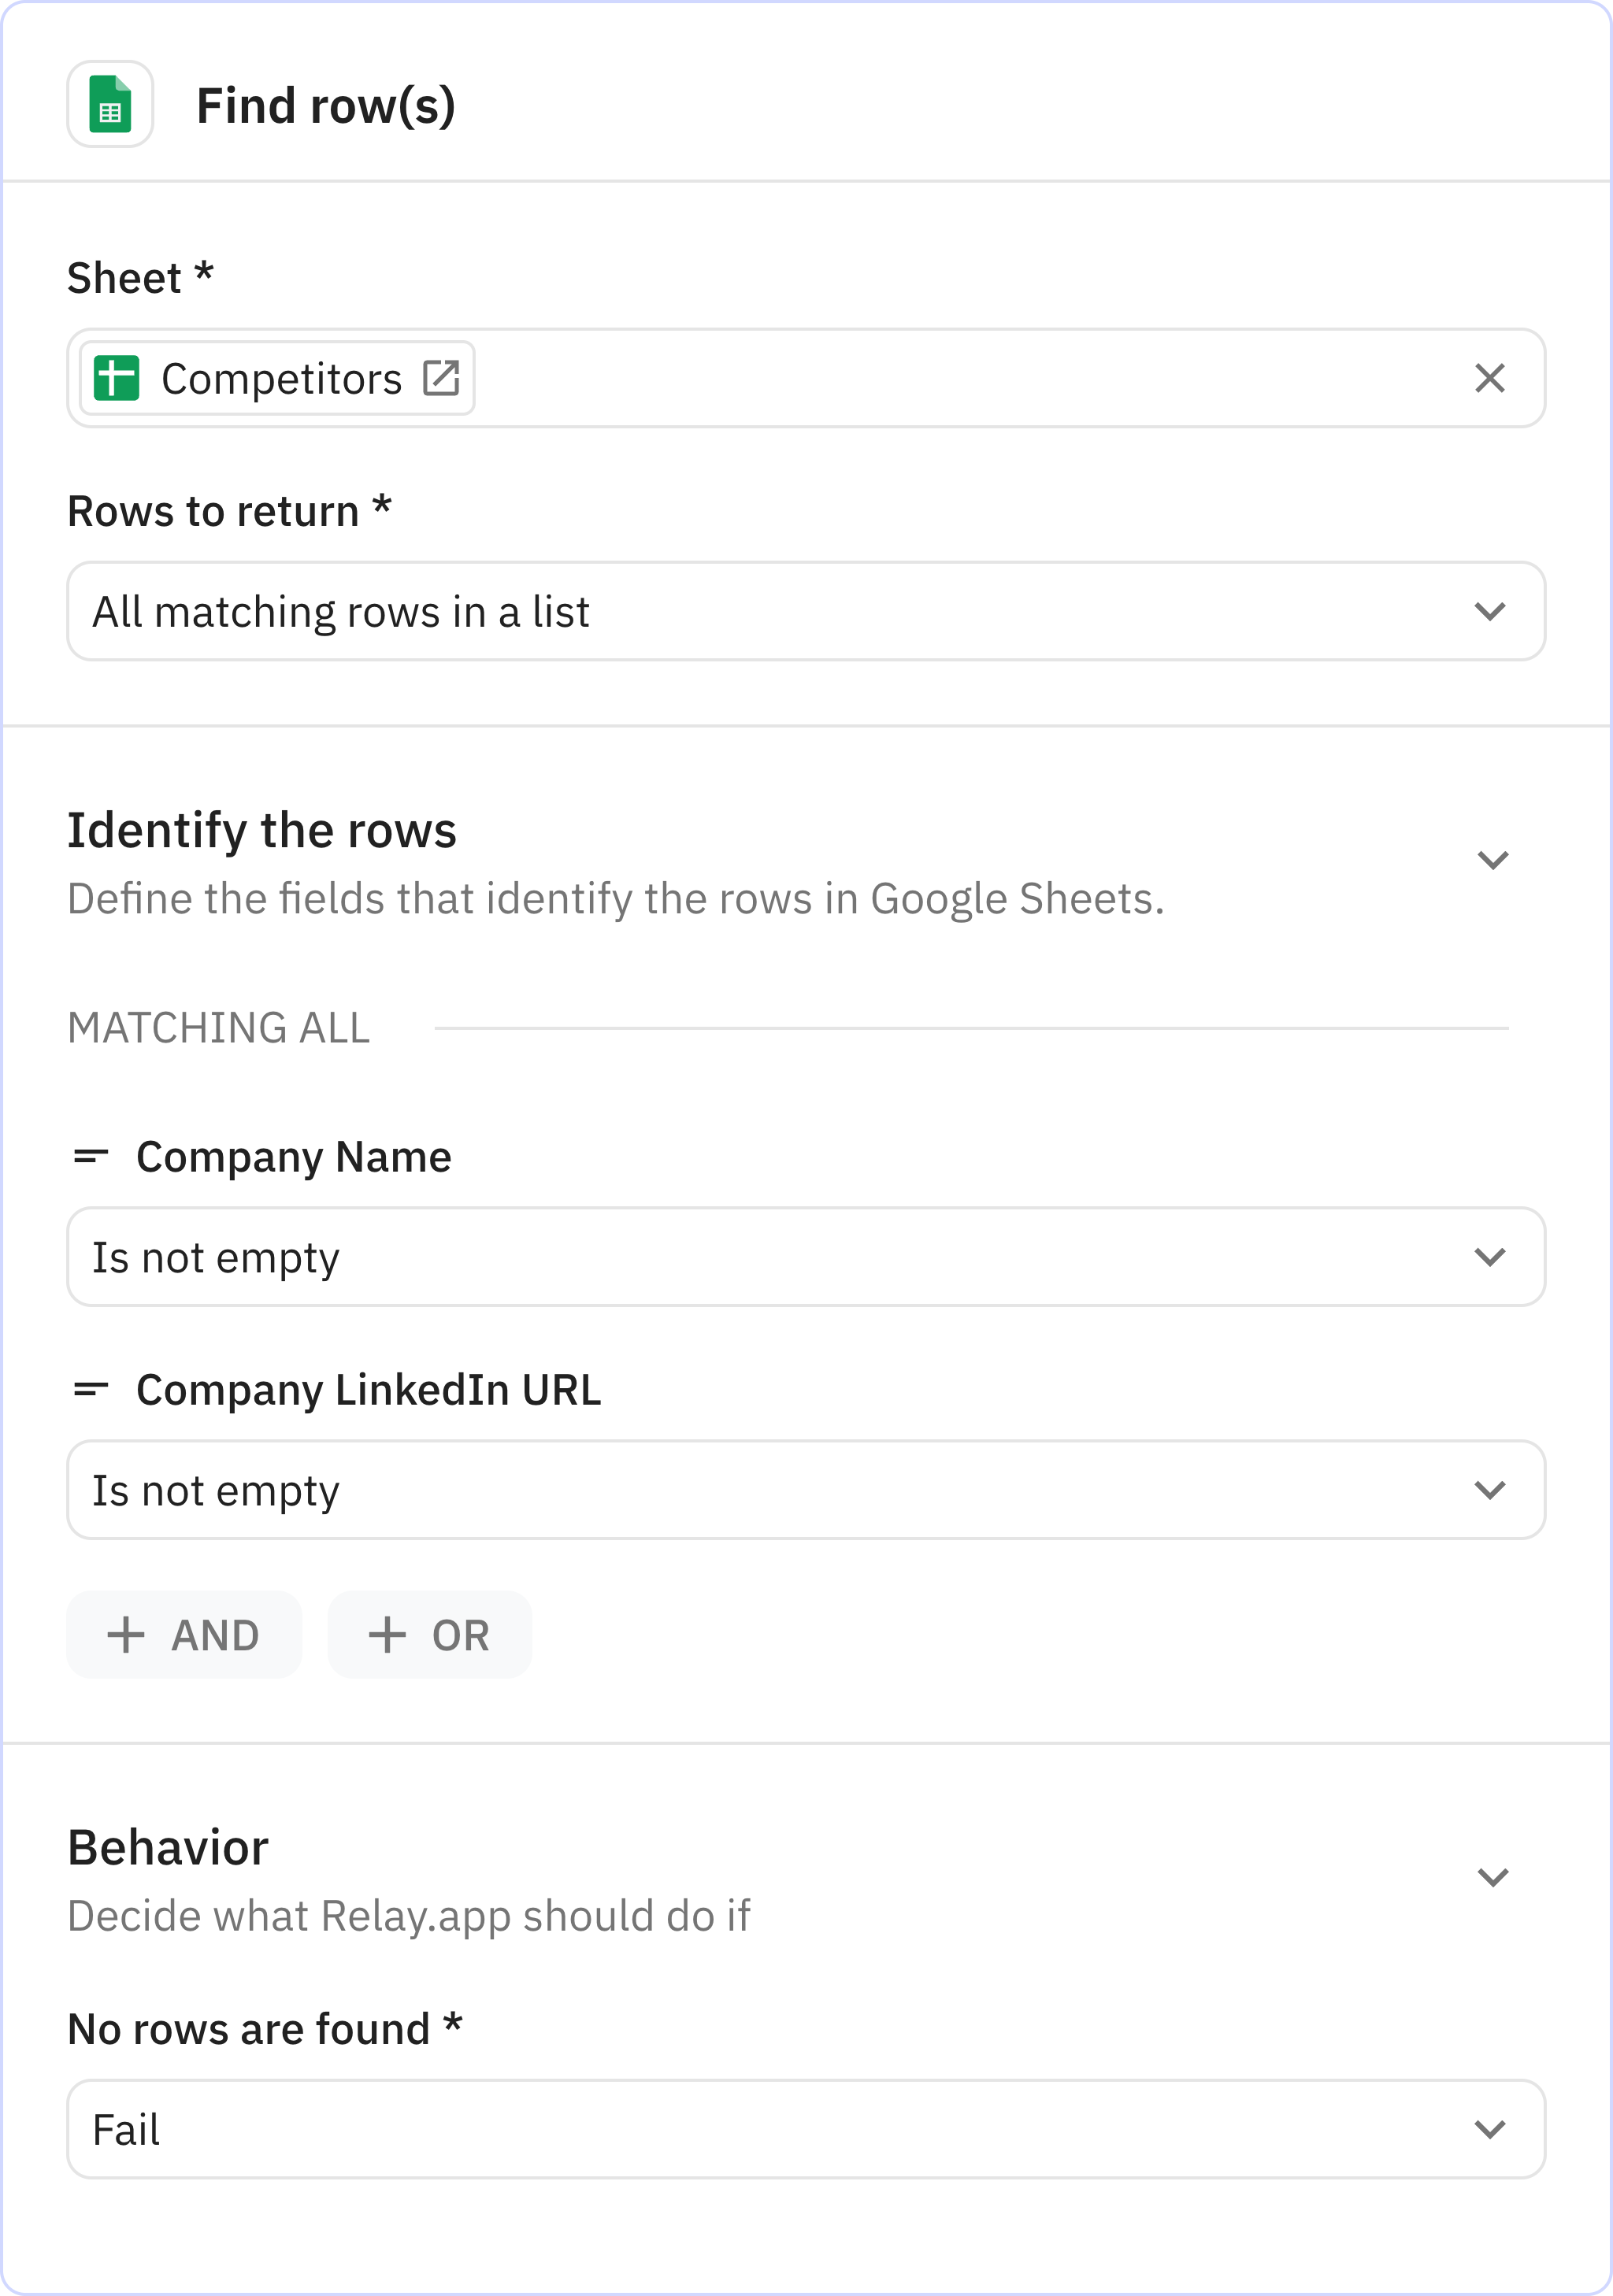This screenshot has width=1613, height=2296.
Task: Click the Company LinkedIn URL field icon
Action: [x=91, y=1390]
